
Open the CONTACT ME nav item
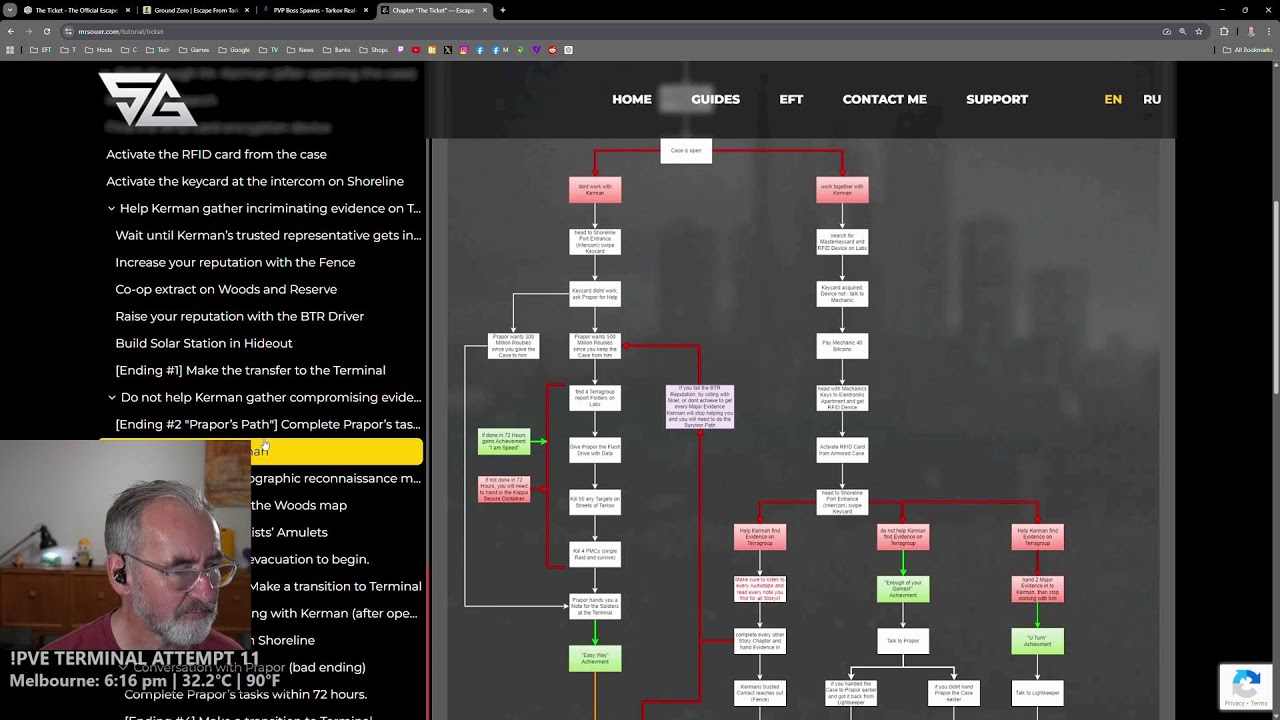pos(885,99)
